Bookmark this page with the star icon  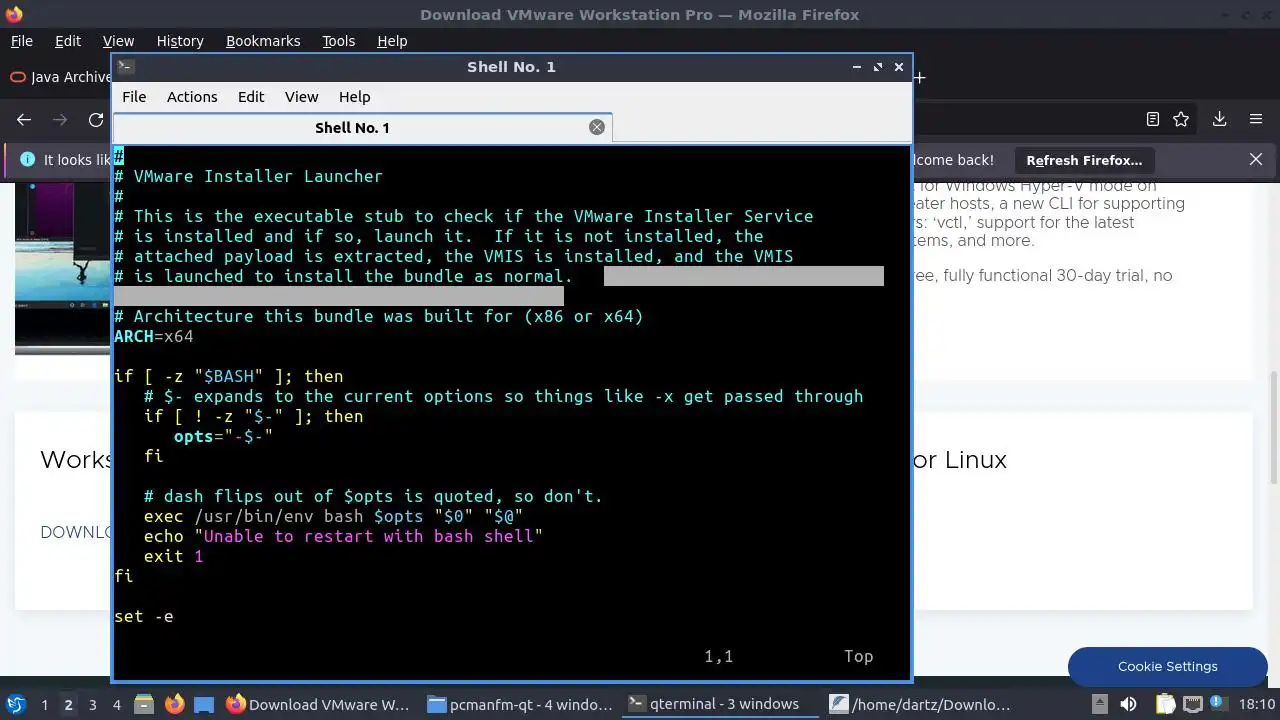click(1181, 119)
